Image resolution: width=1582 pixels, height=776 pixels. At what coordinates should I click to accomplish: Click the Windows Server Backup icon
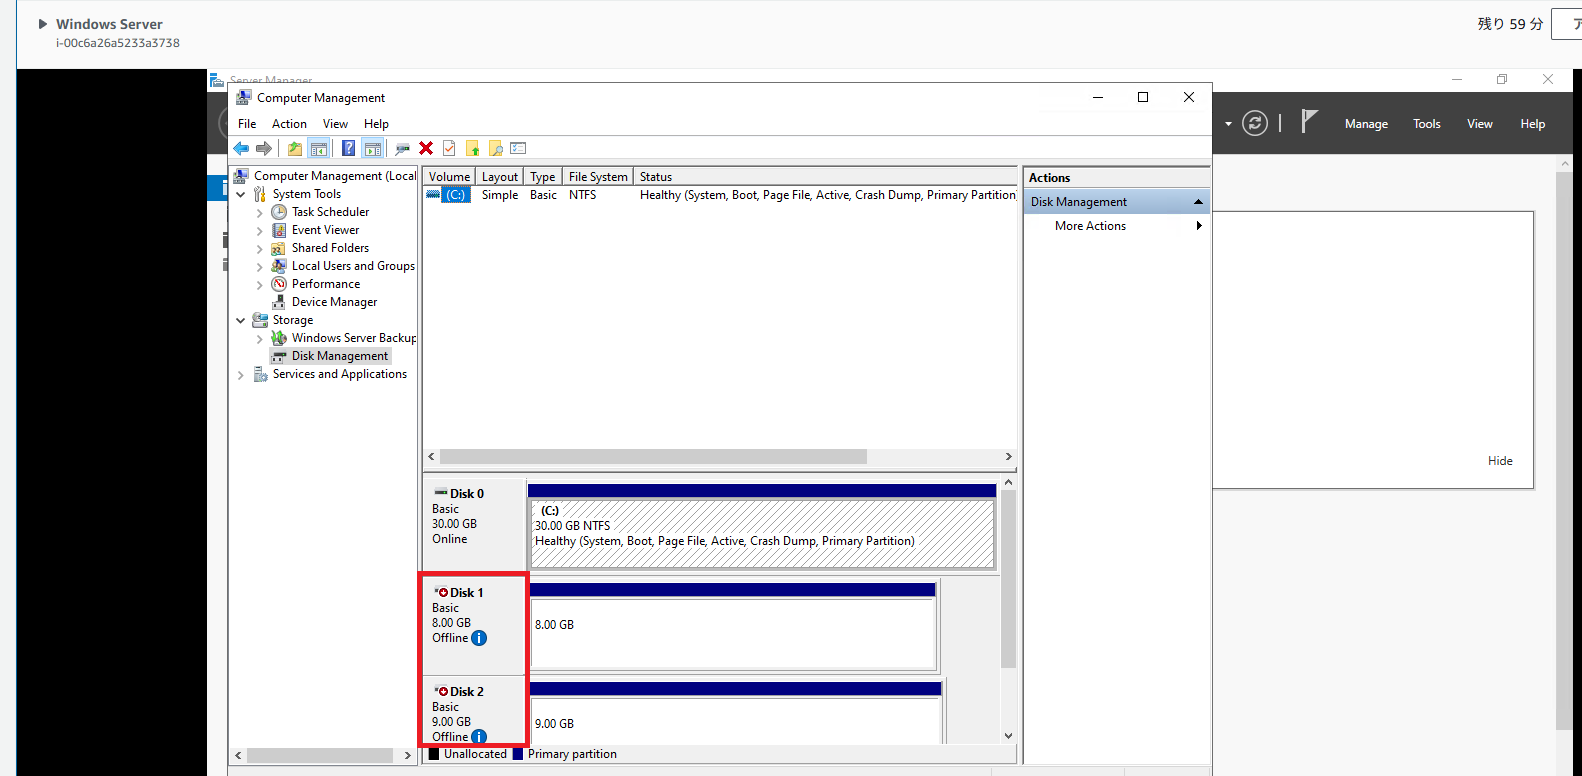(279, 338)
